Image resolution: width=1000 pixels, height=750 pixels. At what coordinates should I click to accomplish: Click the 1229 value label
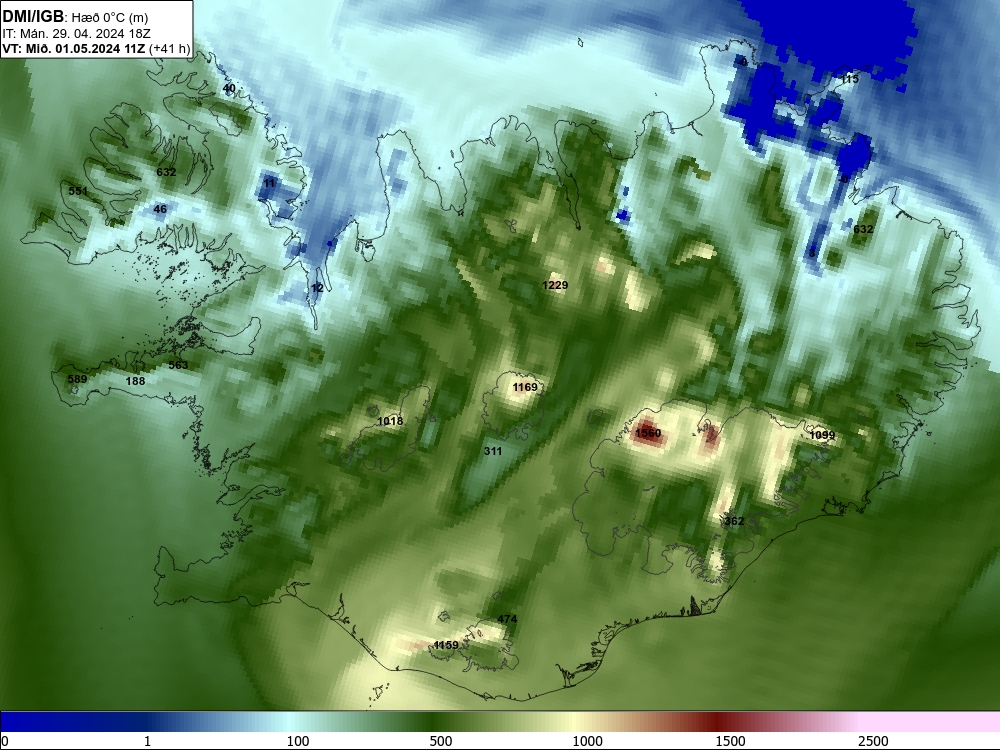point(555,285)
